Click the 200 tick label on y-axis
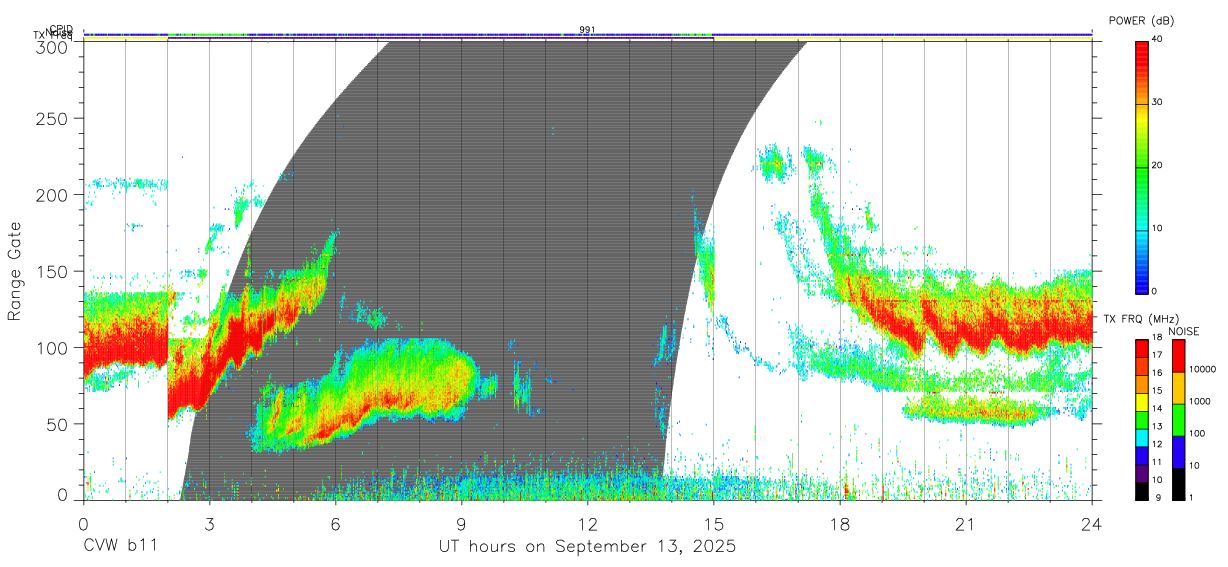Screen dimensions: 1228x567 click(54, 195)
